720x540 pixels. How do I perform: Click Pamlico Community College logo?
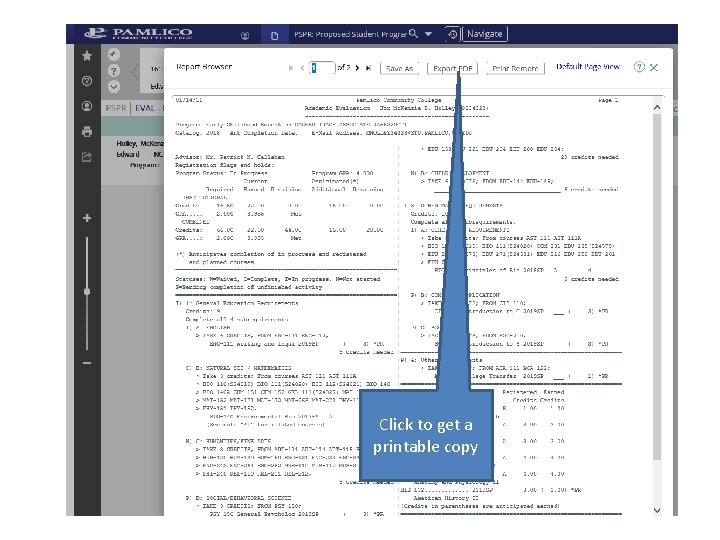click(x=138, y=34)
